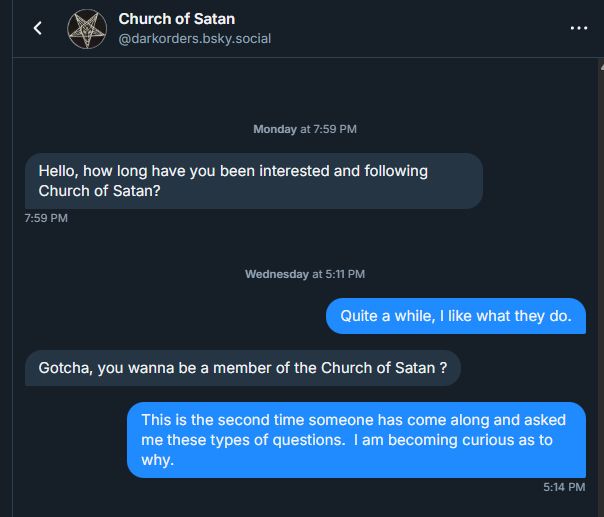Click the empty area right of the 'Gotcha' message

pyautogui.click(x=530, y=367)
